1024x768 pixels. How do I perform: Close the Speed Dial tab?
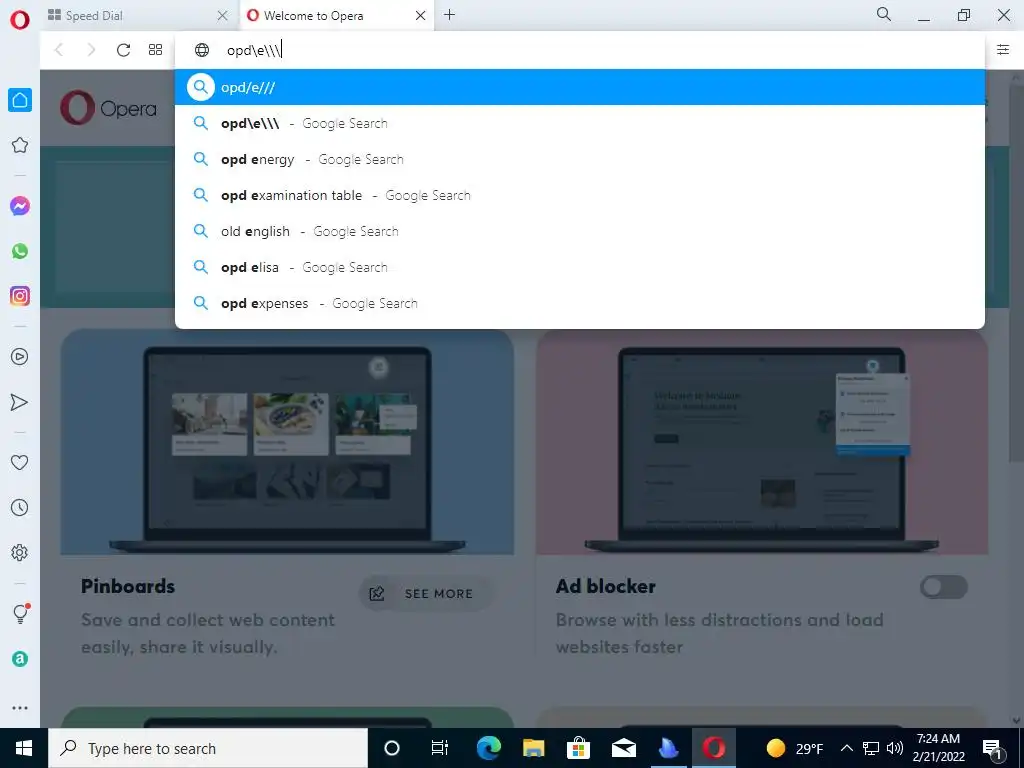coord(223,16)
